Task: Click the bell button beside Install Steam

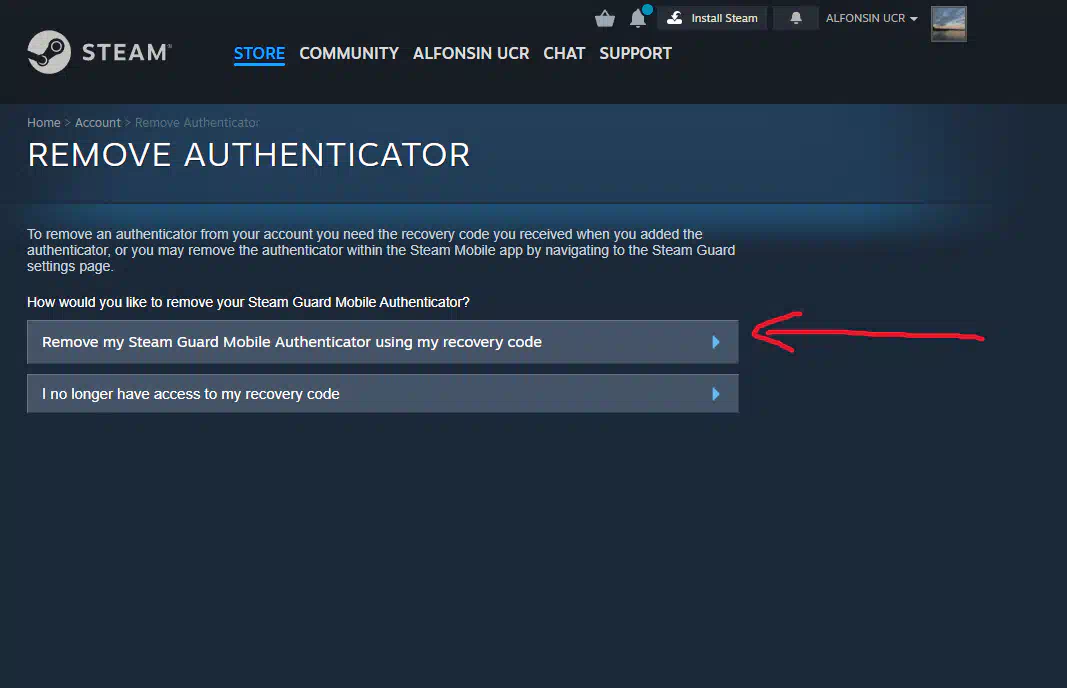Action: [796, 18]
